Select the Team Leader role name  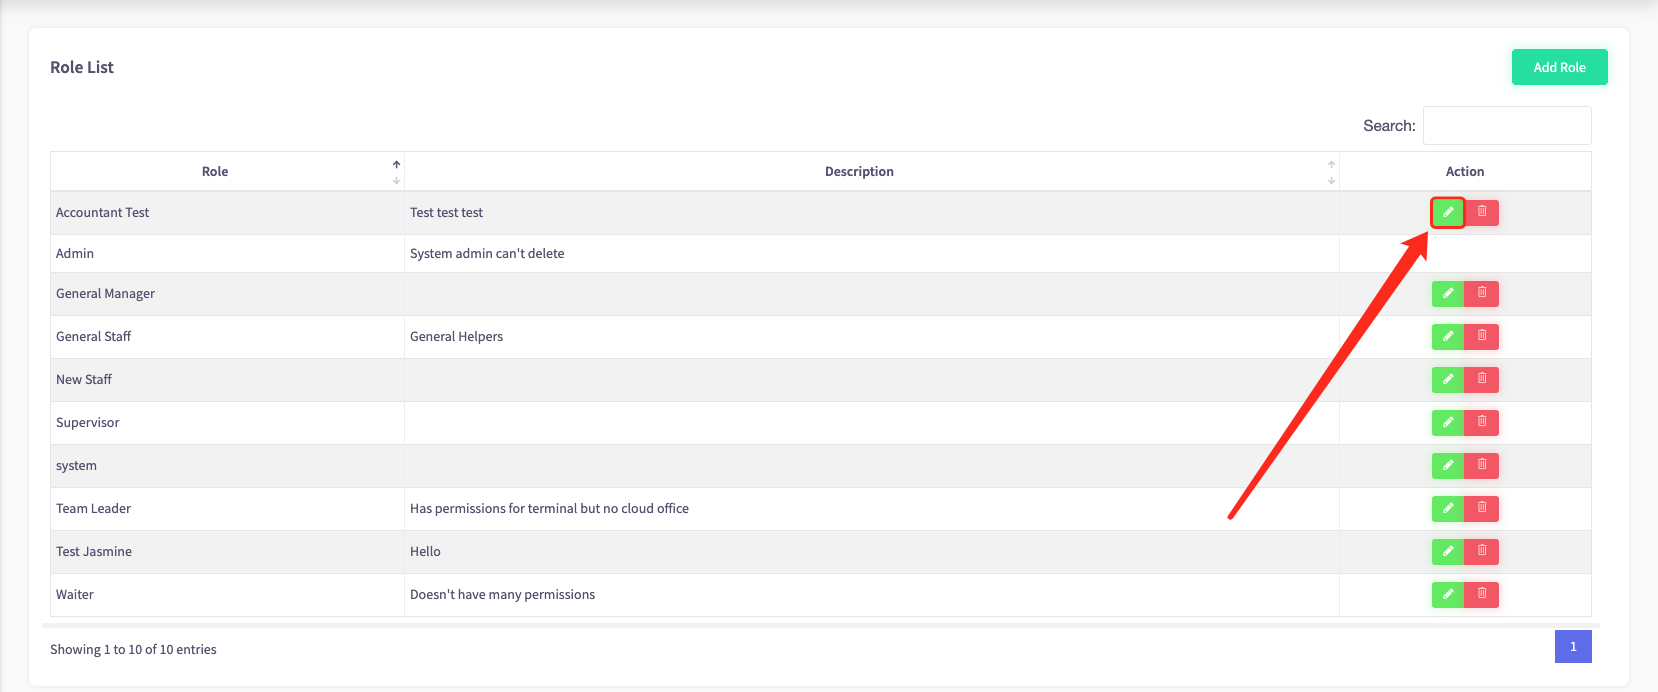coord(93,508)
